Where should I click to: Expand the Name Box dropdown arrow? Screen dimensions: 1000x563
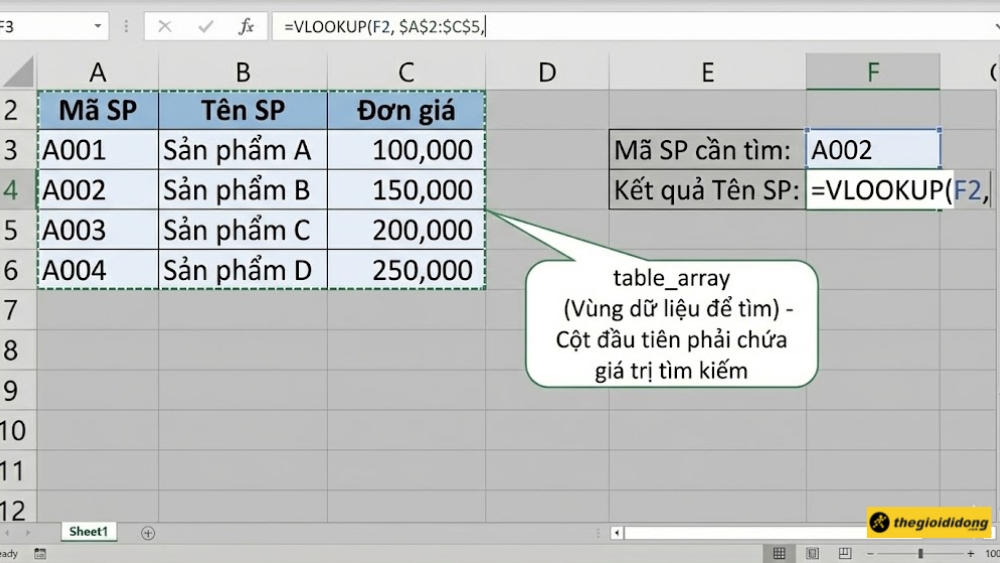(x=98, y=26)
